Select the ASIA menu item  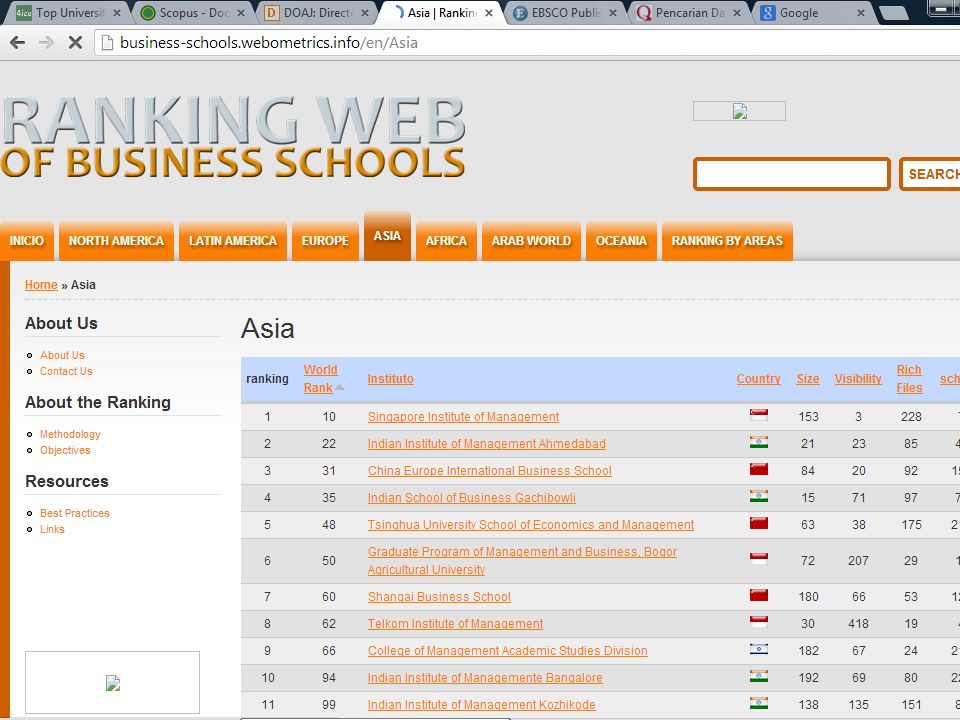[x=387, y=236]
